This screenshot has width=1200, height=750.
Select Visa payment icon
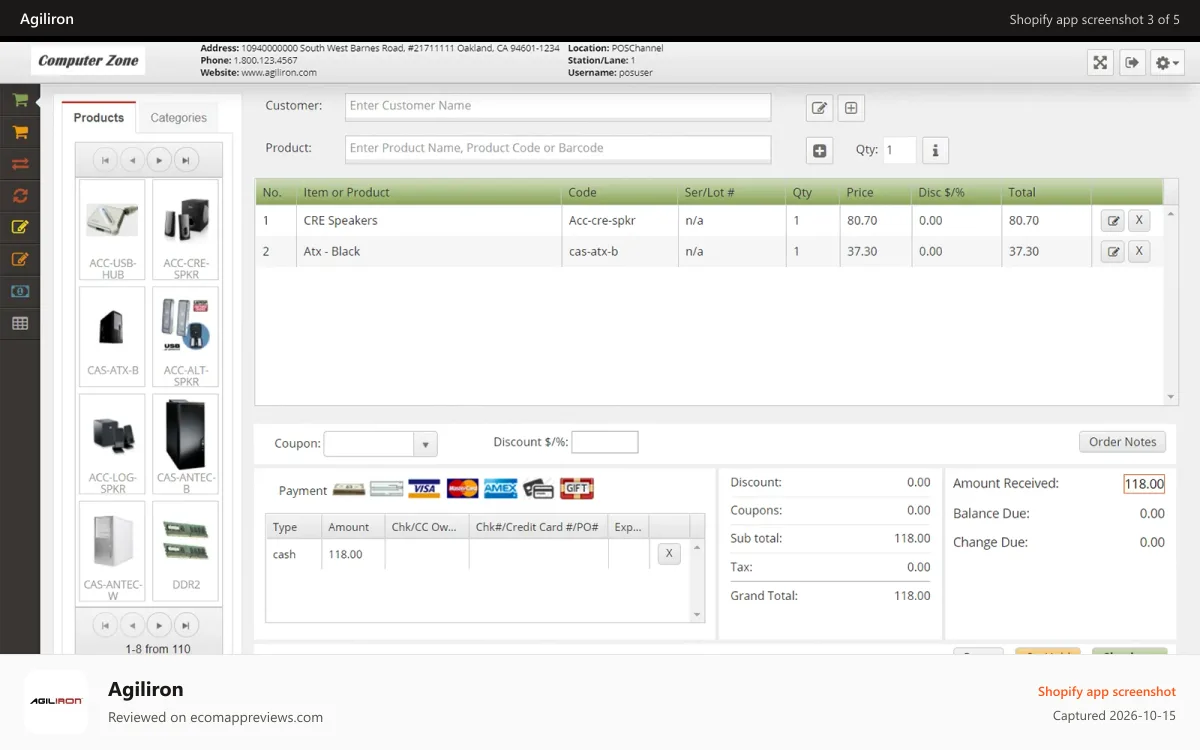pos(424,489)
